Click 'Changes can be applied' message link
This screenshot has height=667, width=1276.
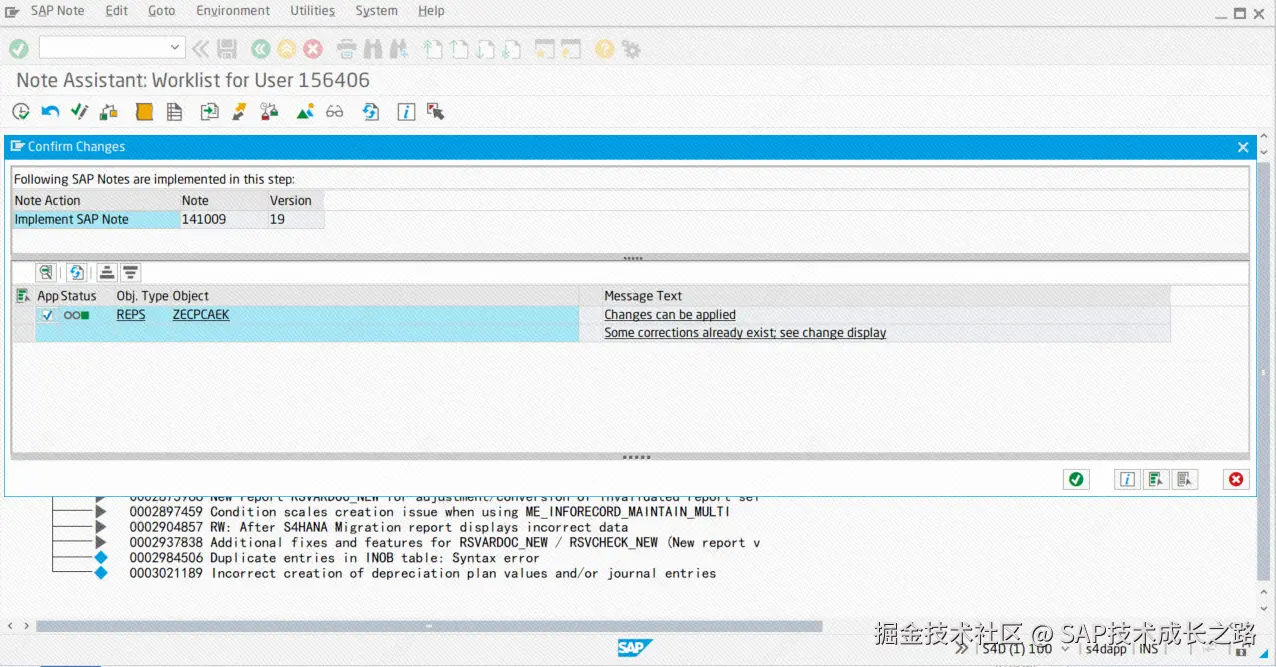(670, 315)
